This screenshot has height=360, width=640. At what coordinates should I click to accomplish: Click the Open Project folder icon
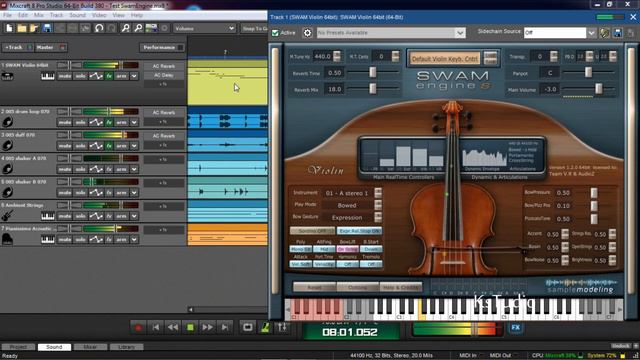pos(22,28)
